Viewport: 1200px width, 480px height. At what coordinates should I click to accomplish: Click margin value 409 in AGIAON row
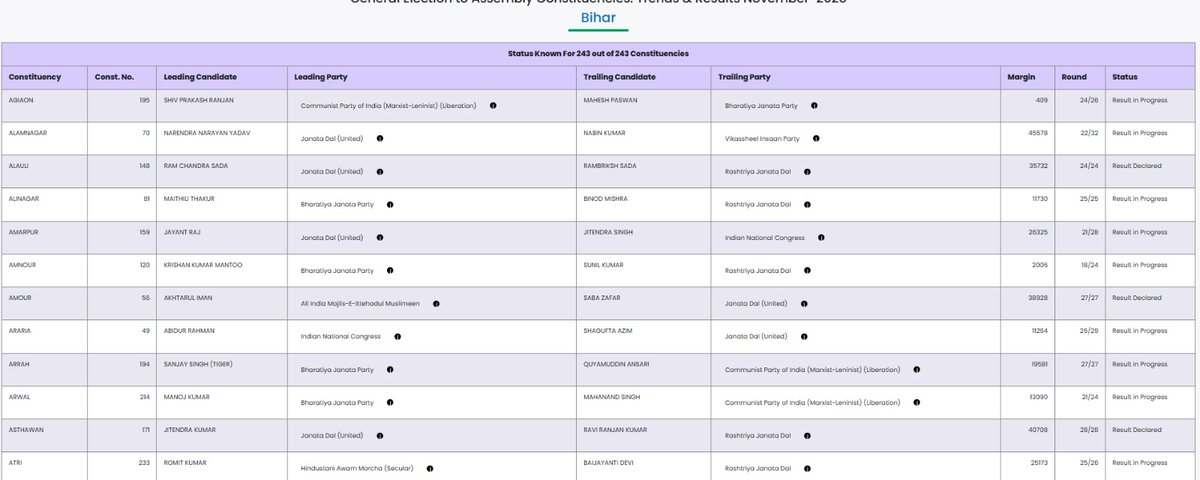(x=1042, y=100)
